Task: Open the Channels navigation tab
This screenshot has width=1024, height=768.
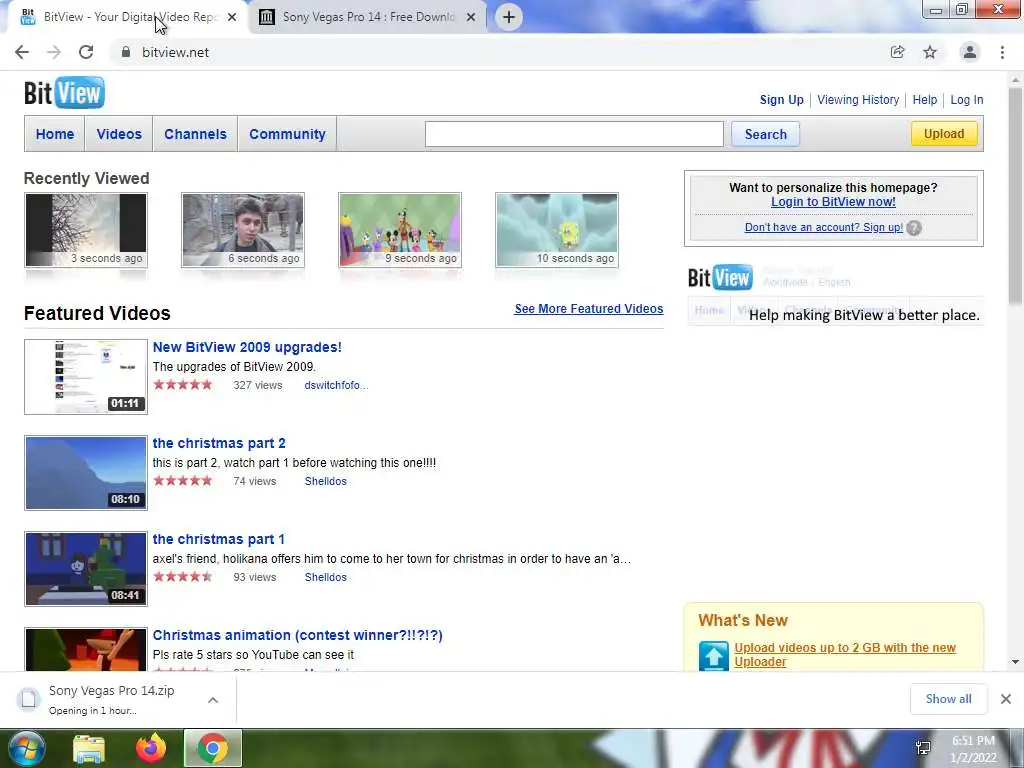Action: (195, 134)
